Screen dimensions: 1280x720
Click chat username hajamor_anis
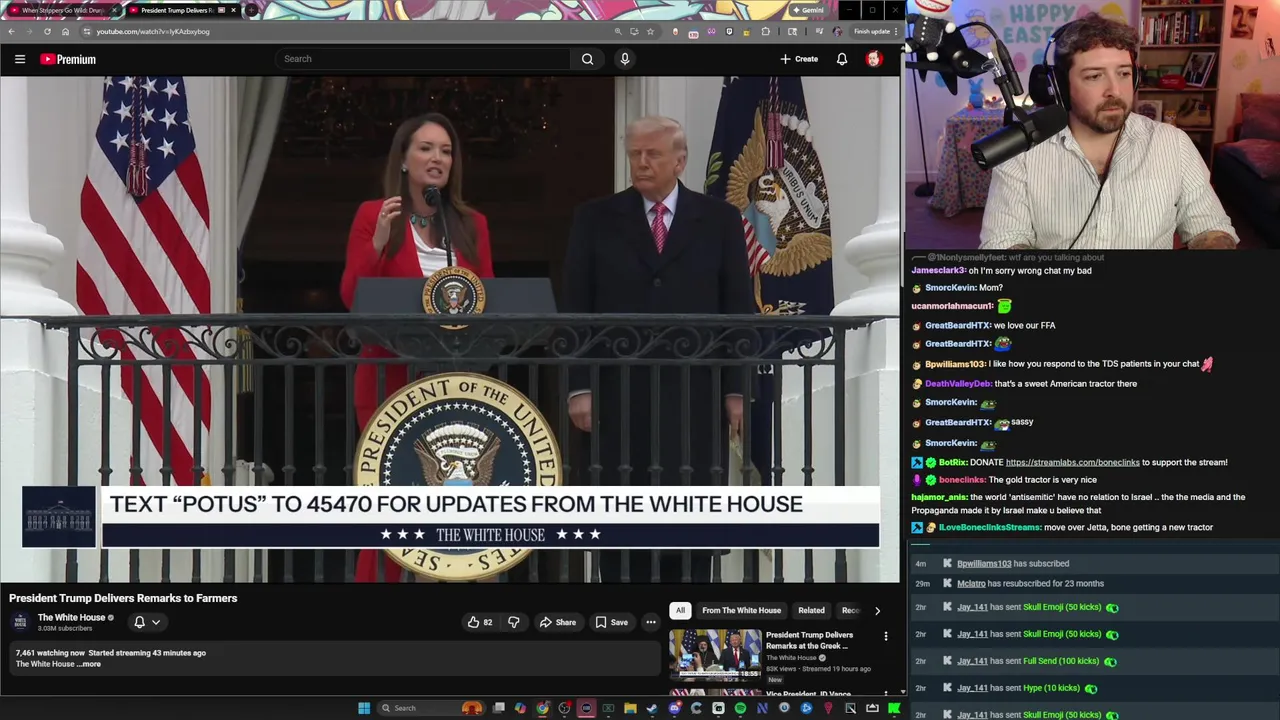pyautogui.click(x=939, y=497)
